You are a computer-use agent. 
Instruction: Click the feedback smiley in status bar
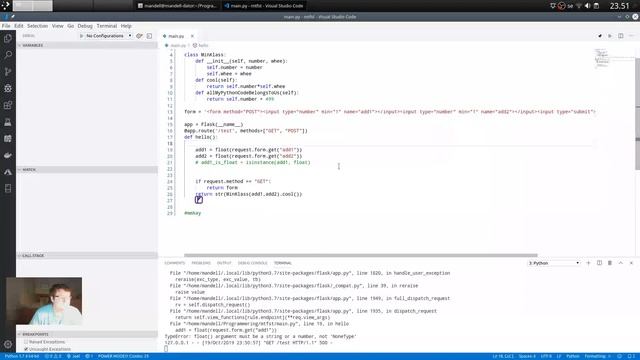[620, 356]
